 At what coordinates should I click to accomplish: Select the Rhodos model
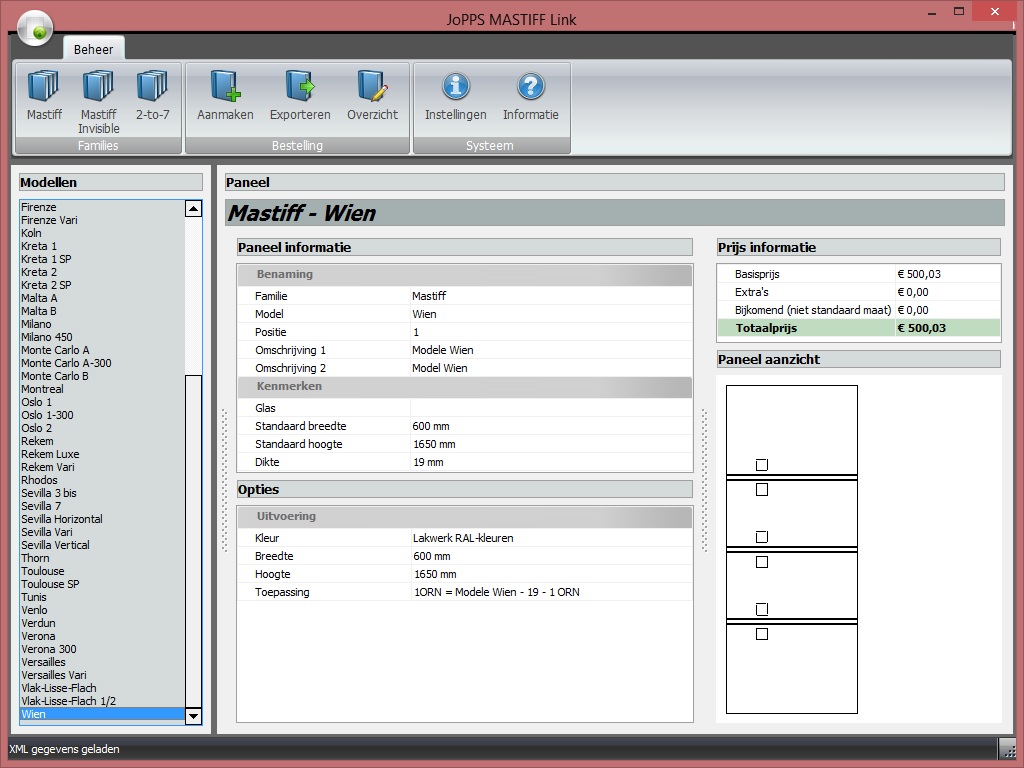click(x=102, y=480)
